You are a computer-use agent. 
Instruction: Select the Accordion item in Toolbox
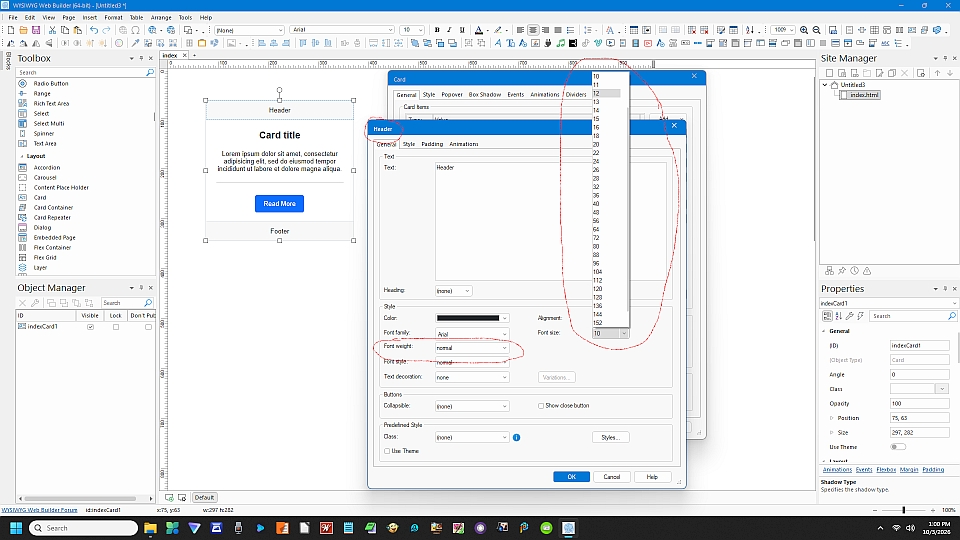47,168
